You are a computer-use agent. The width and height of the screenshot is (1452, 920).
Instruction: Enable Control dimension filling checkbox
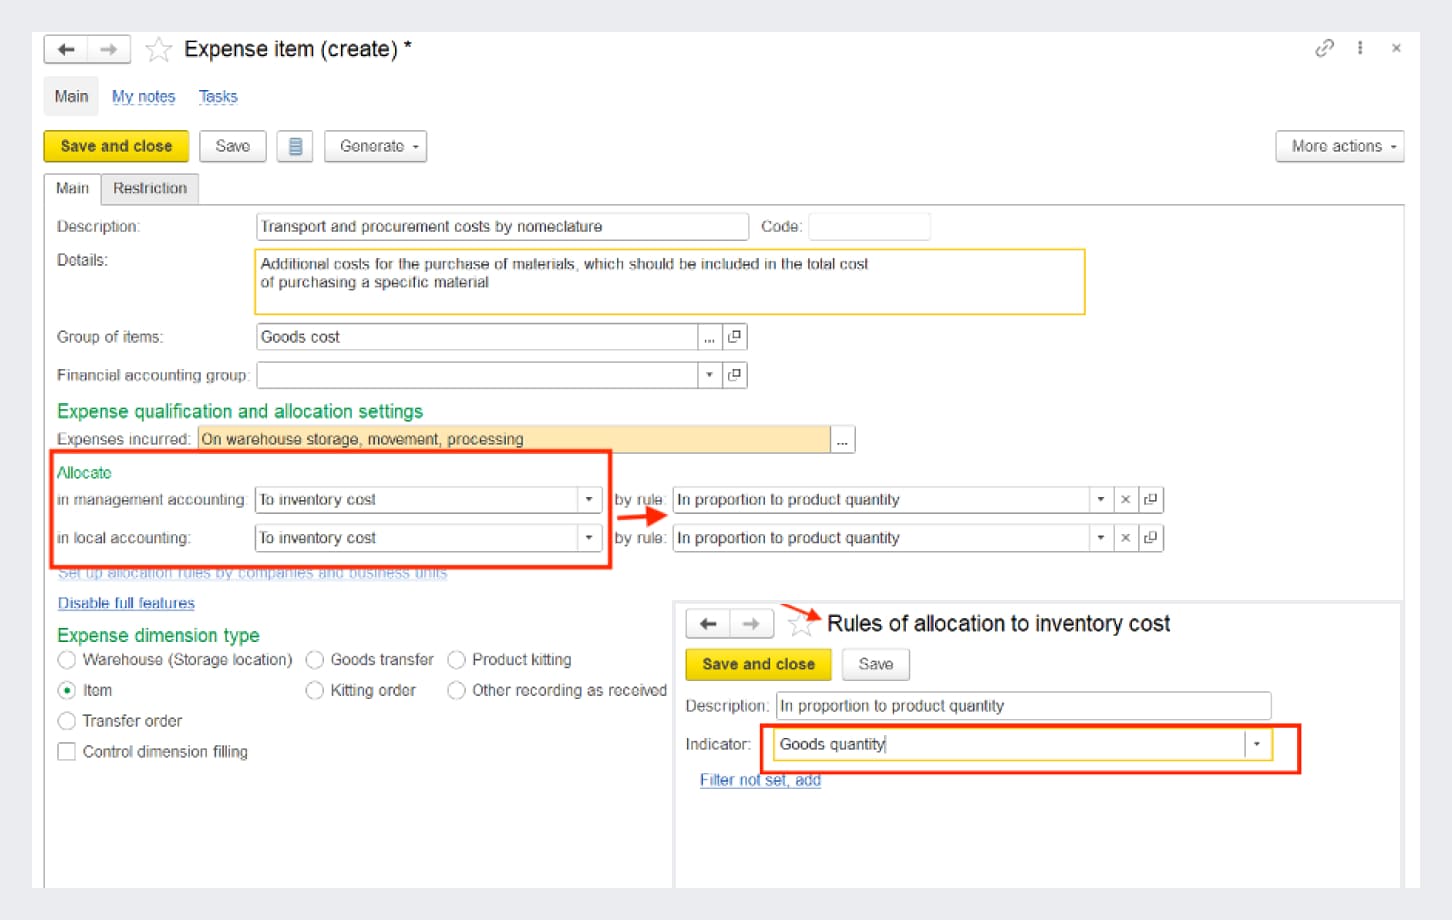(67, 752)
